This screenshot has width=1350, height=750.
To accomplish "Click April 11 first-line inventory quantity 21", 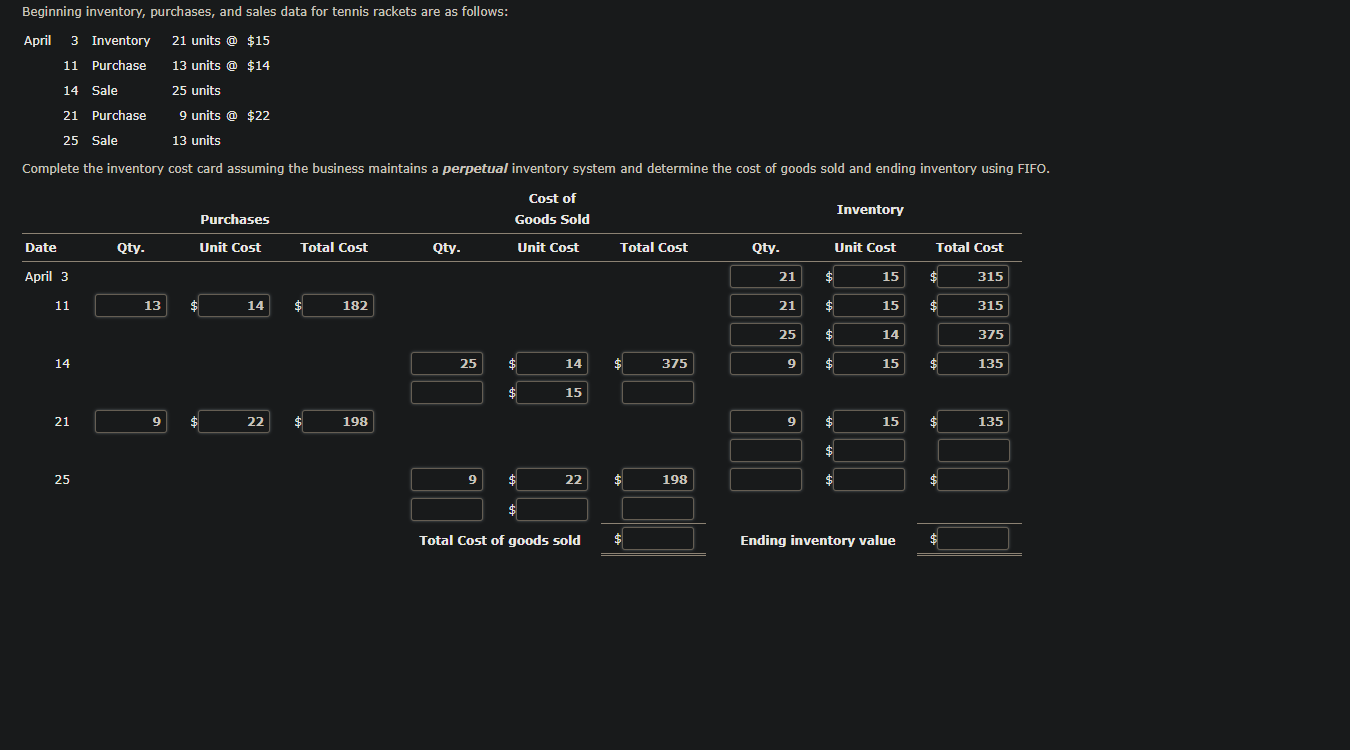I will click(766, 306).
